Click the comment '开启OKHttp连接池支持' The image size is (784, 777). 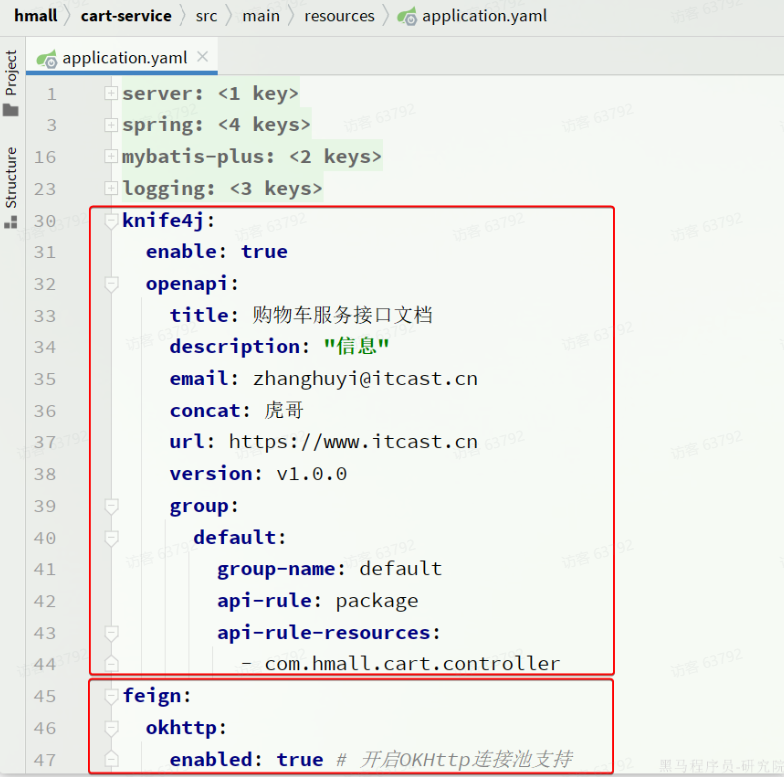coord(466,760)
